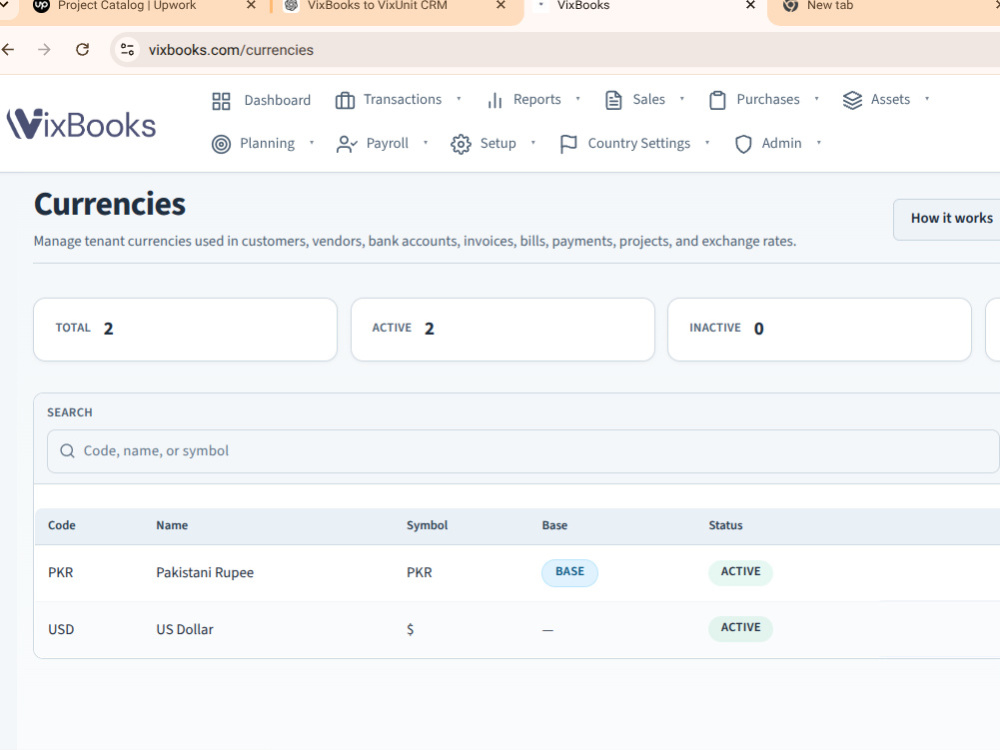
Task: Click the Status column header
Action: (x=726, y=526)
